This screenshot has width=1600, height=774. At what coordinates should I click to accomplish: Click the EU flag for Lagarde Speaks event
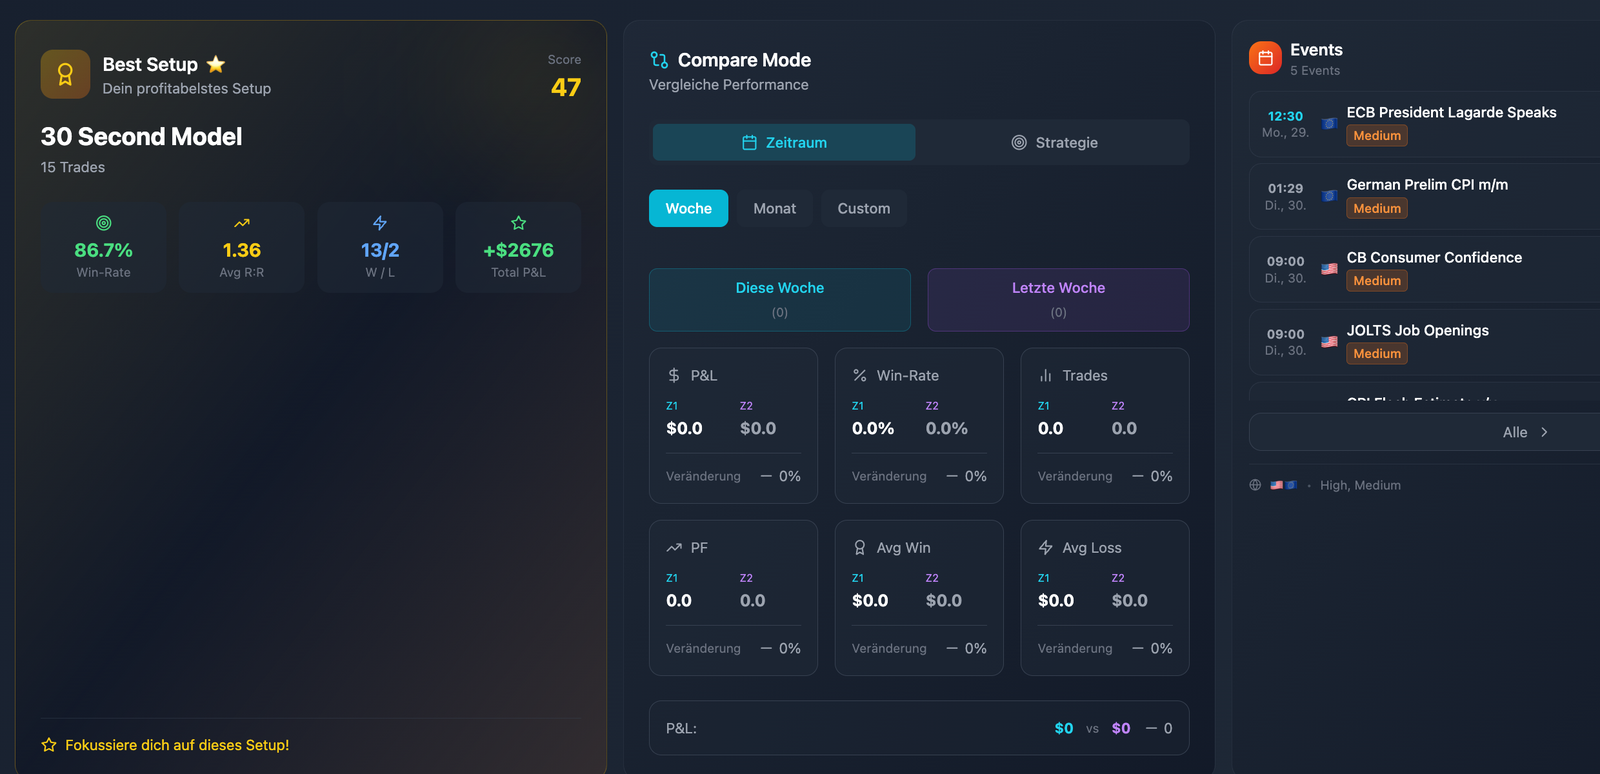point(1329,124)
